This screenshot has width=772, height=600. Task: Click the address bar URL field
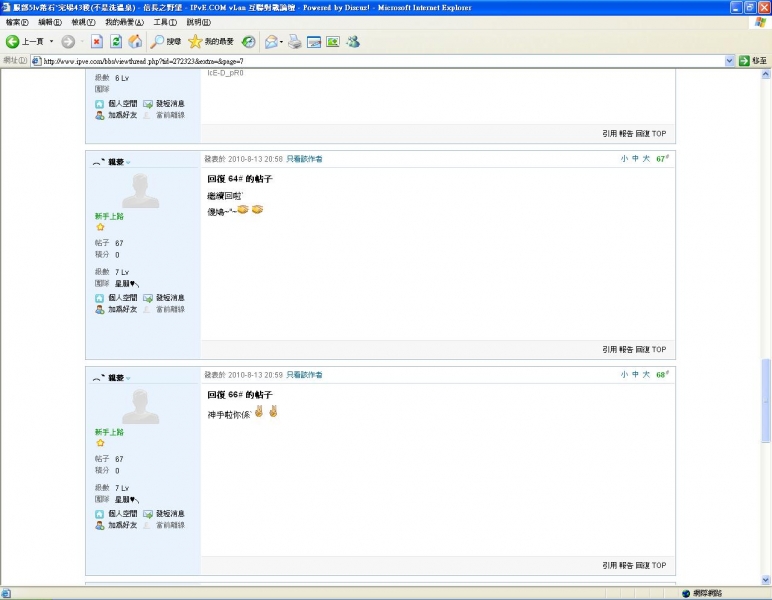380,60
